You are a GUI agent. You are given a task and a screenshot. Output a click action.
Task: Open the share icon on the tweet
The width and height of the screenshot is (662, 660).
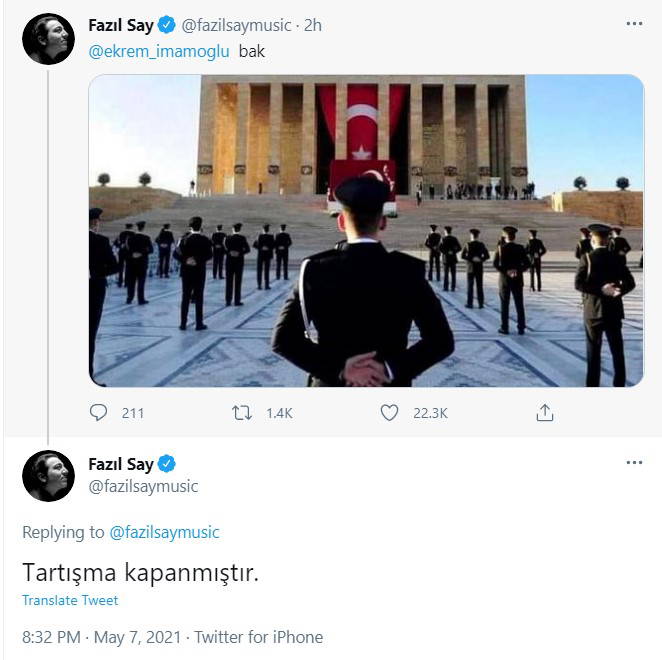544,413
